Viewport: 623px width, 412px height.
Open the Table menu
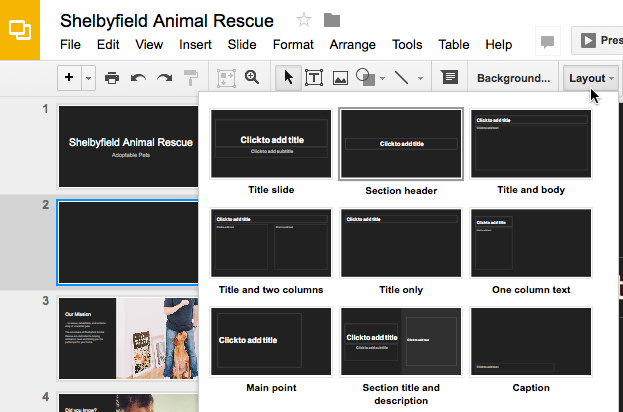[x=454, y=44]
